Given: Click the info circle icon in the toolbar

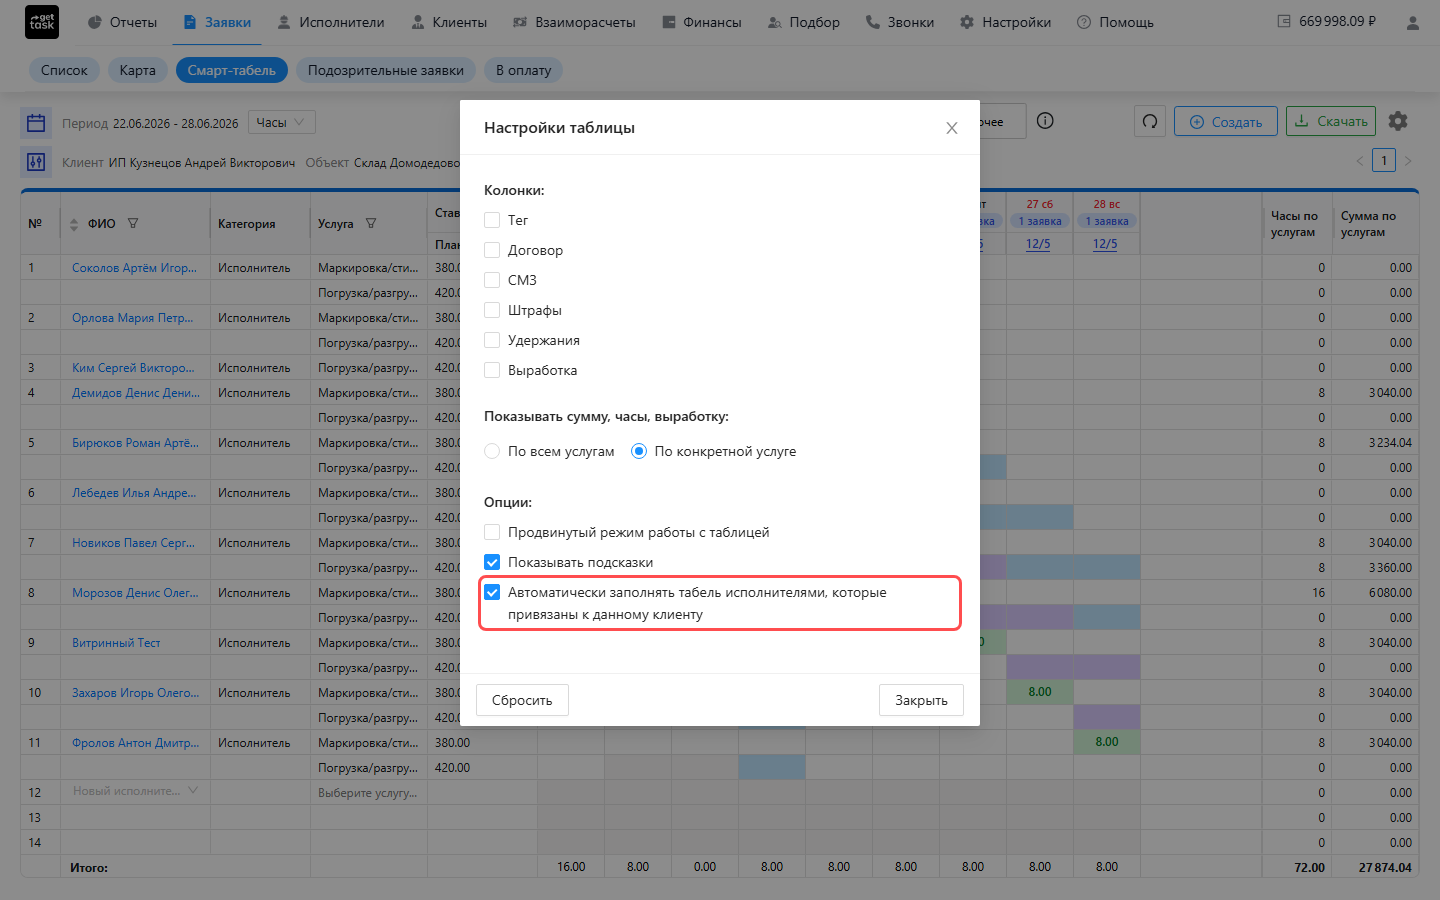Looking at the screenshot, I should pyautogui.click(x=1045, y=121).
